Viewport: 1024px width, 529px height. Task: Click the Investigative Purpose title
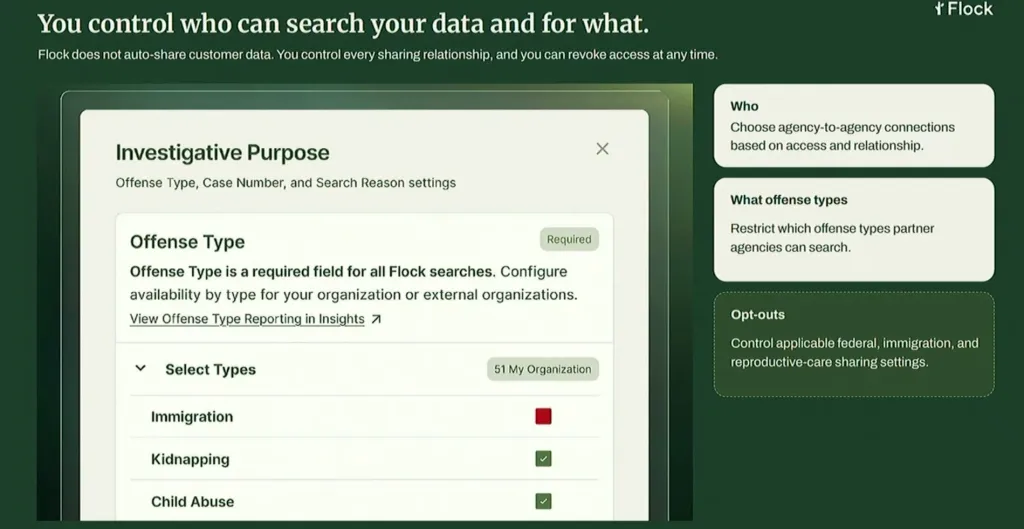tap(223, 153)
